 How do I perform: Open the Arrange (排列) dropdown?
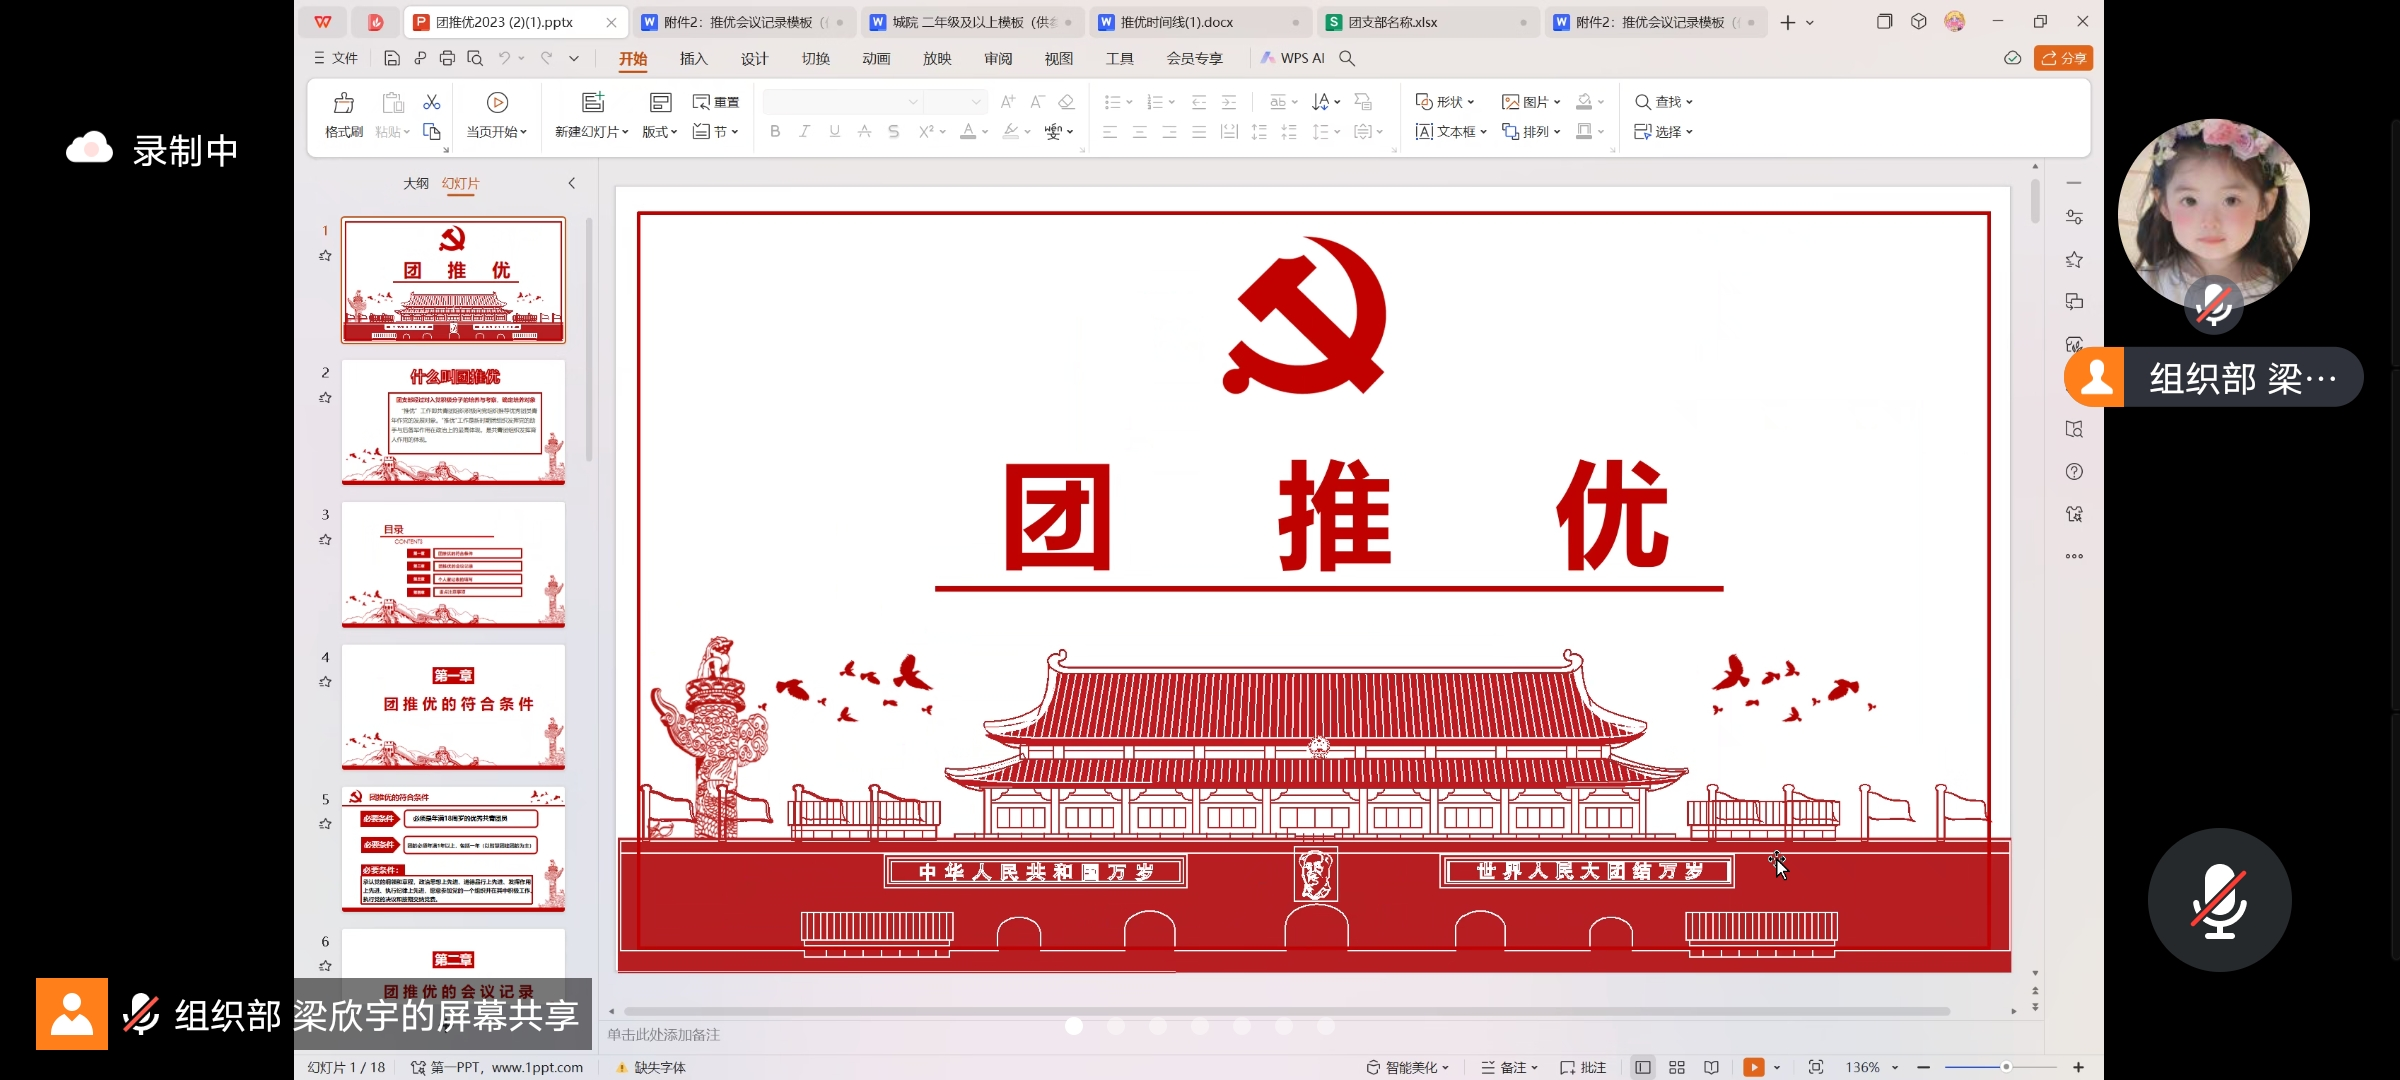(x=1531, y=131)
